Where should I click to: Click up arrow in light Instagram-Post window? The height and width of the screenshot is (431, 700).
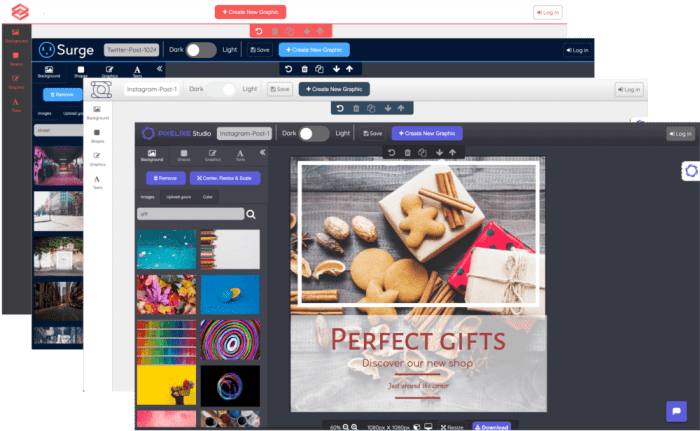point(401,108)
